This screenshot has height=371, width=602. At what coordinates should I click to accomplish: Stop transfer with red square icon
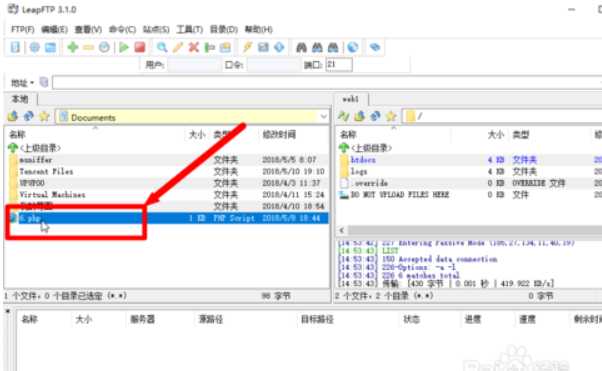[x=140, y=47]
